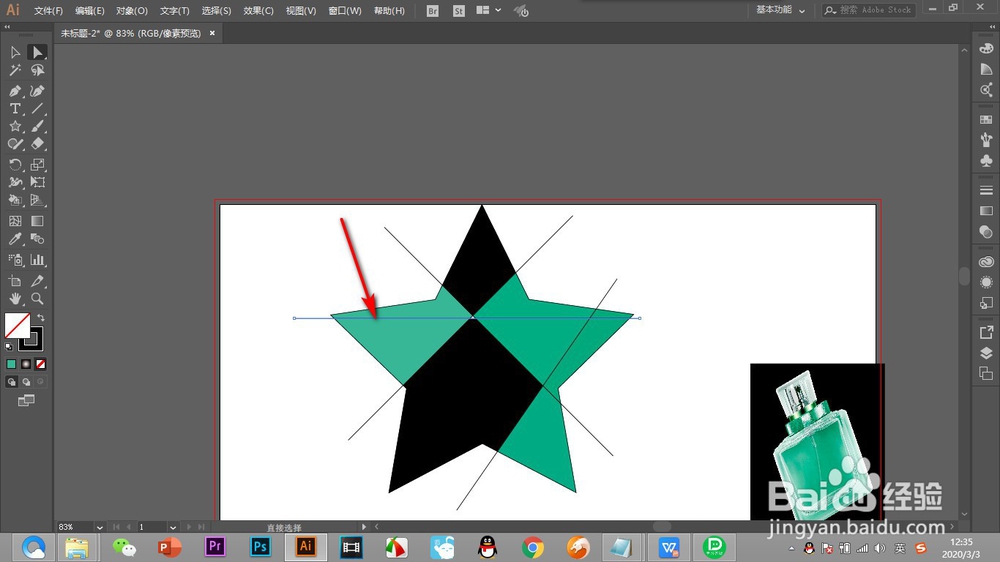Change the screen mode
This screenshot has width=1000, height=562.
[26, 401]
